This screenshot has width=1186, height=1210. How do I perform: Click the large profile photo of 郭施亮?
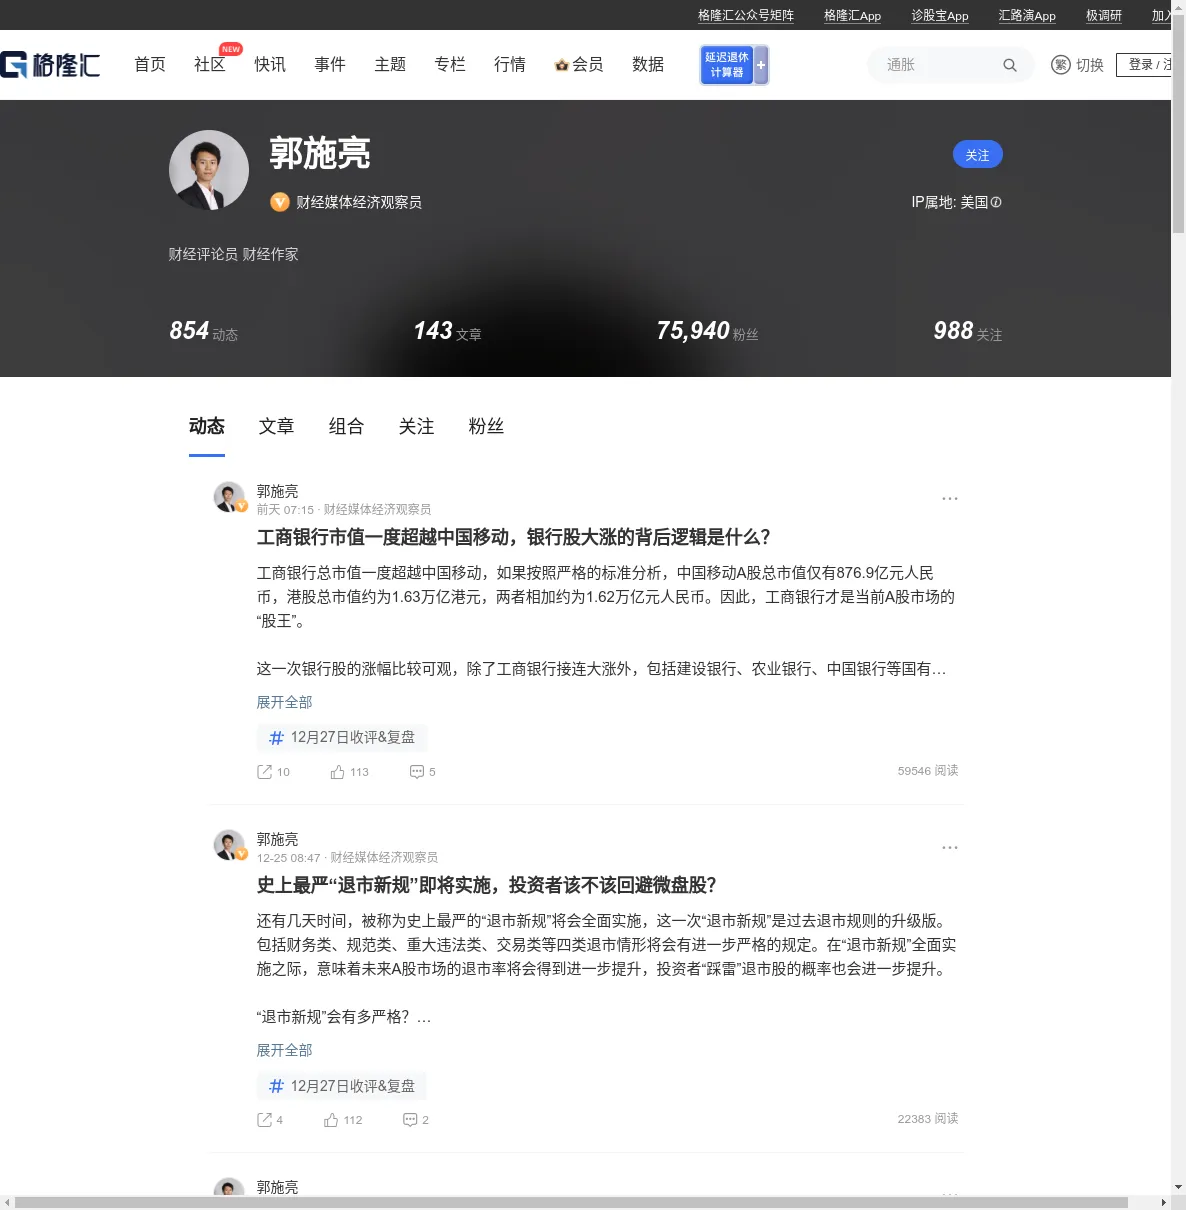pos(209,170)
